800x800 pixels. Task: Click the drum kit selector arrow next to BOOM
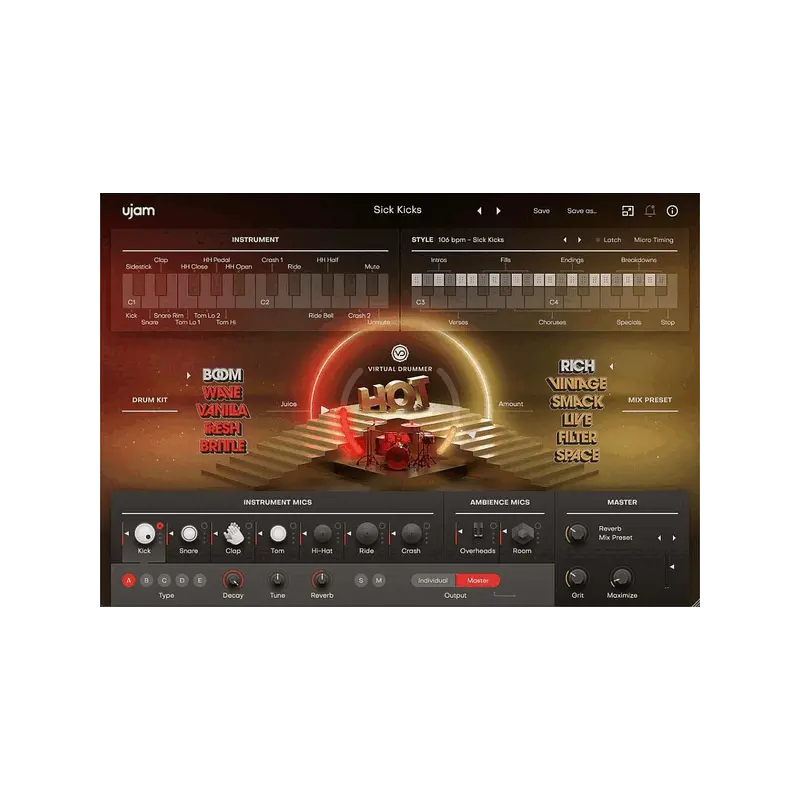pyautogui.click(x=188, y=375)
